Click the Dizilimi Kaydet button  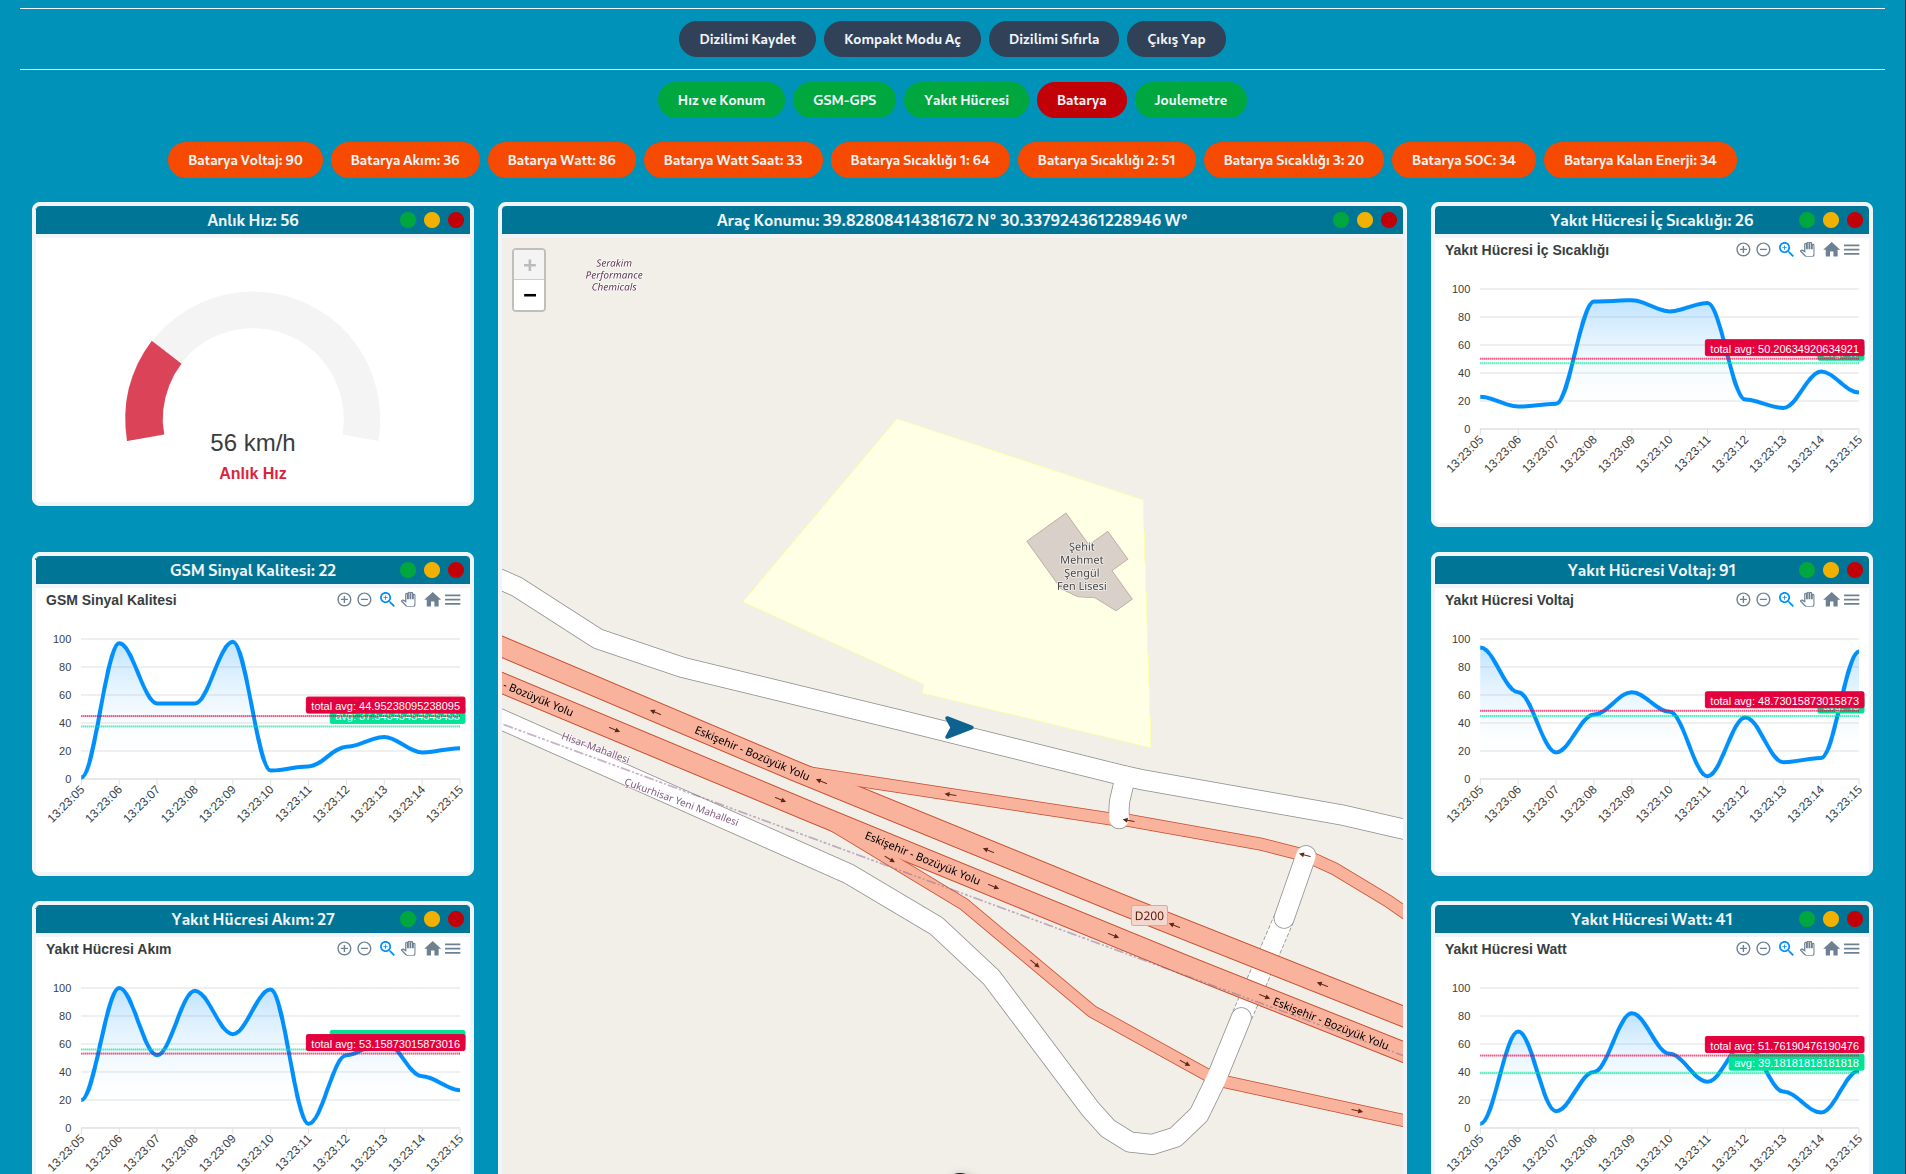coord(747,39)
